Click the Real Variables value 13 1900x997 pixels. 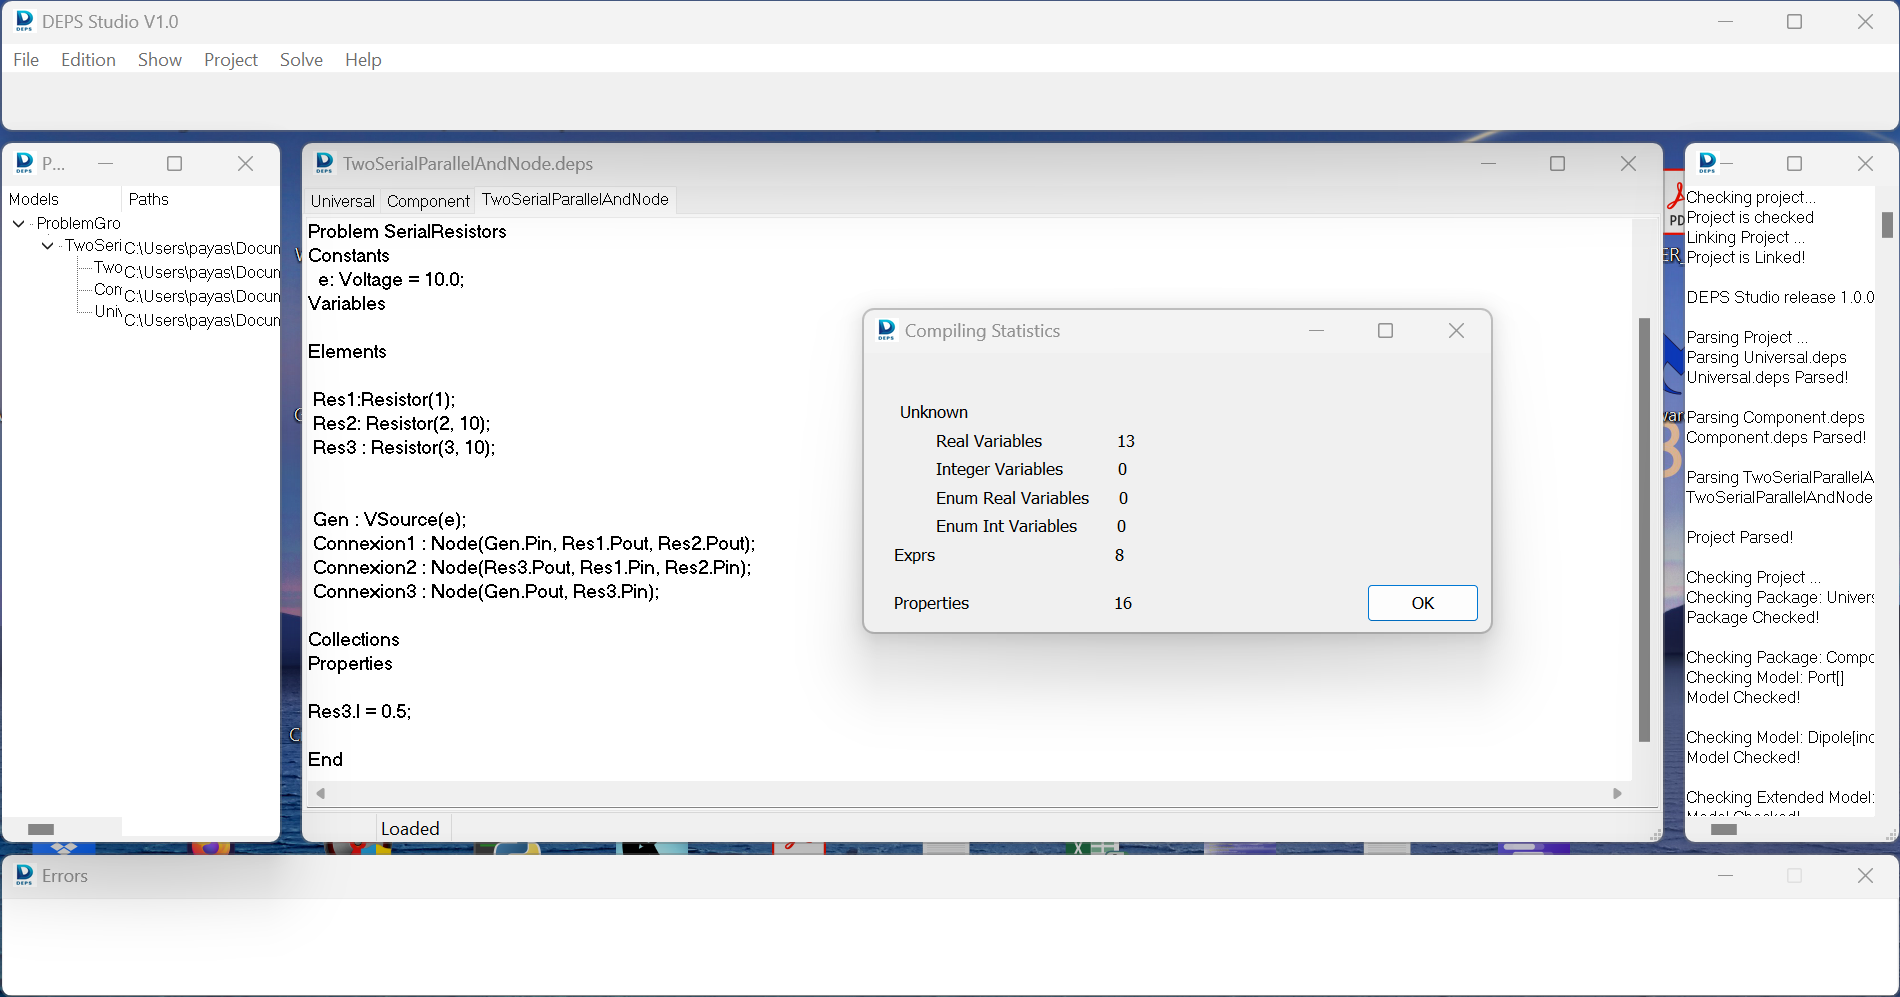pos(1126,441)
